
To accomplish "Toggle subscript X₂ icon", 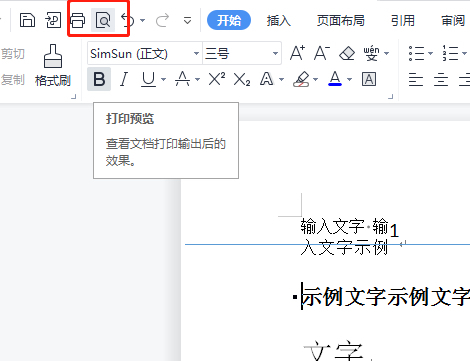I will (242, 79).
